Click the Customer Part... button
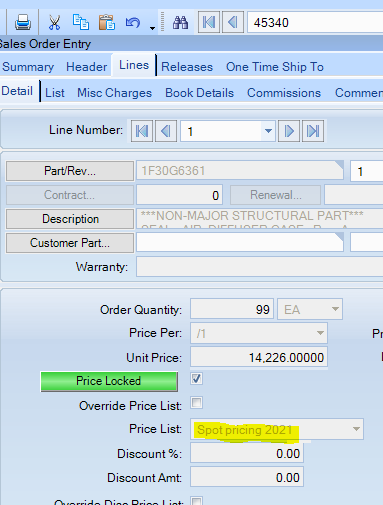 click(70, 243)
